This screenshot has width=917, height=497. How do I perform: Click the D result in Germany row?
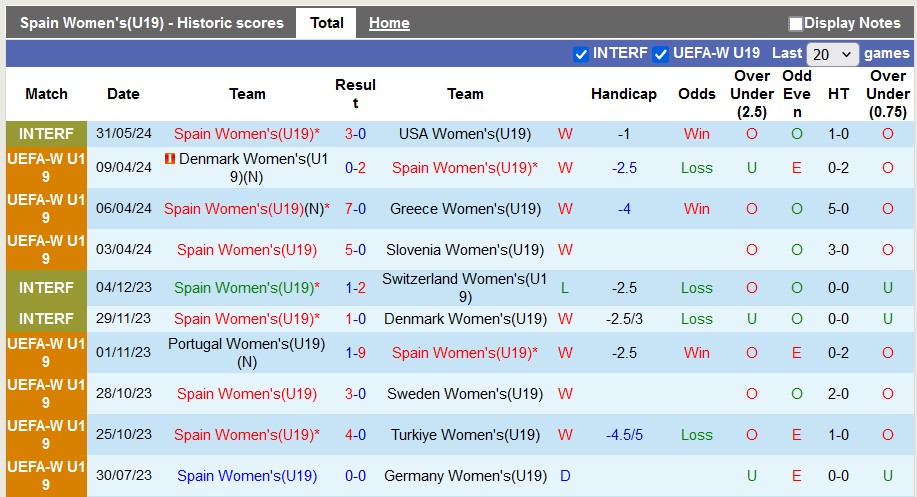(x=565, y=475)
